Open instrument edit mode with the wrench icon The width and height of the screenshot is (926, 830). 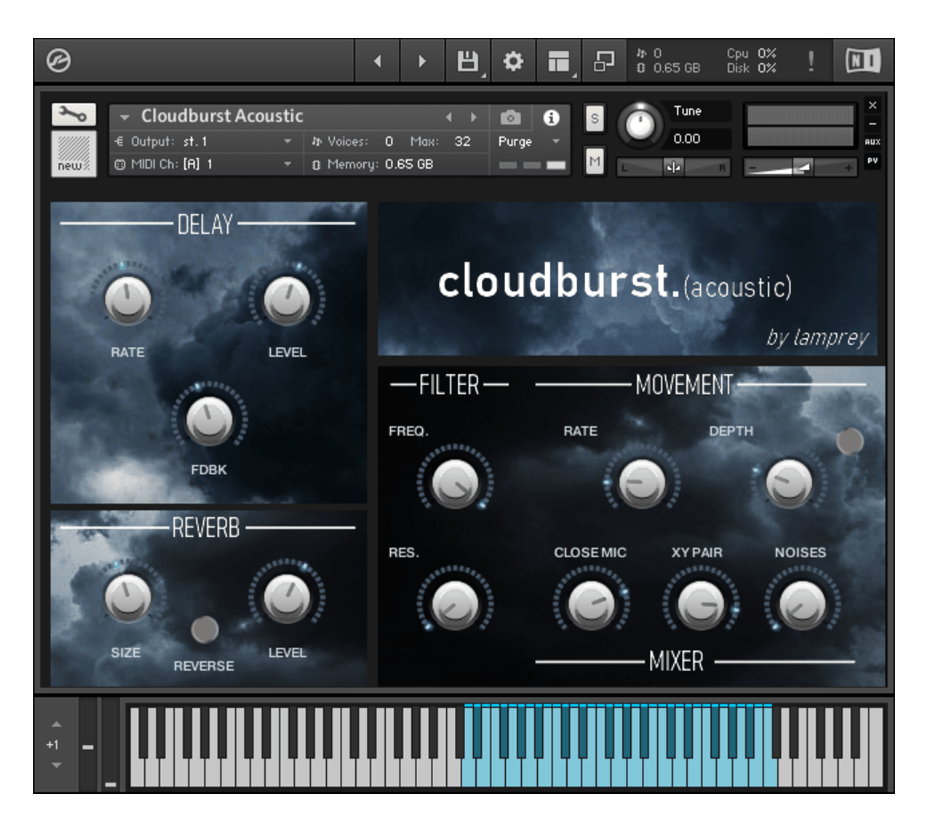tap(73, 115)
